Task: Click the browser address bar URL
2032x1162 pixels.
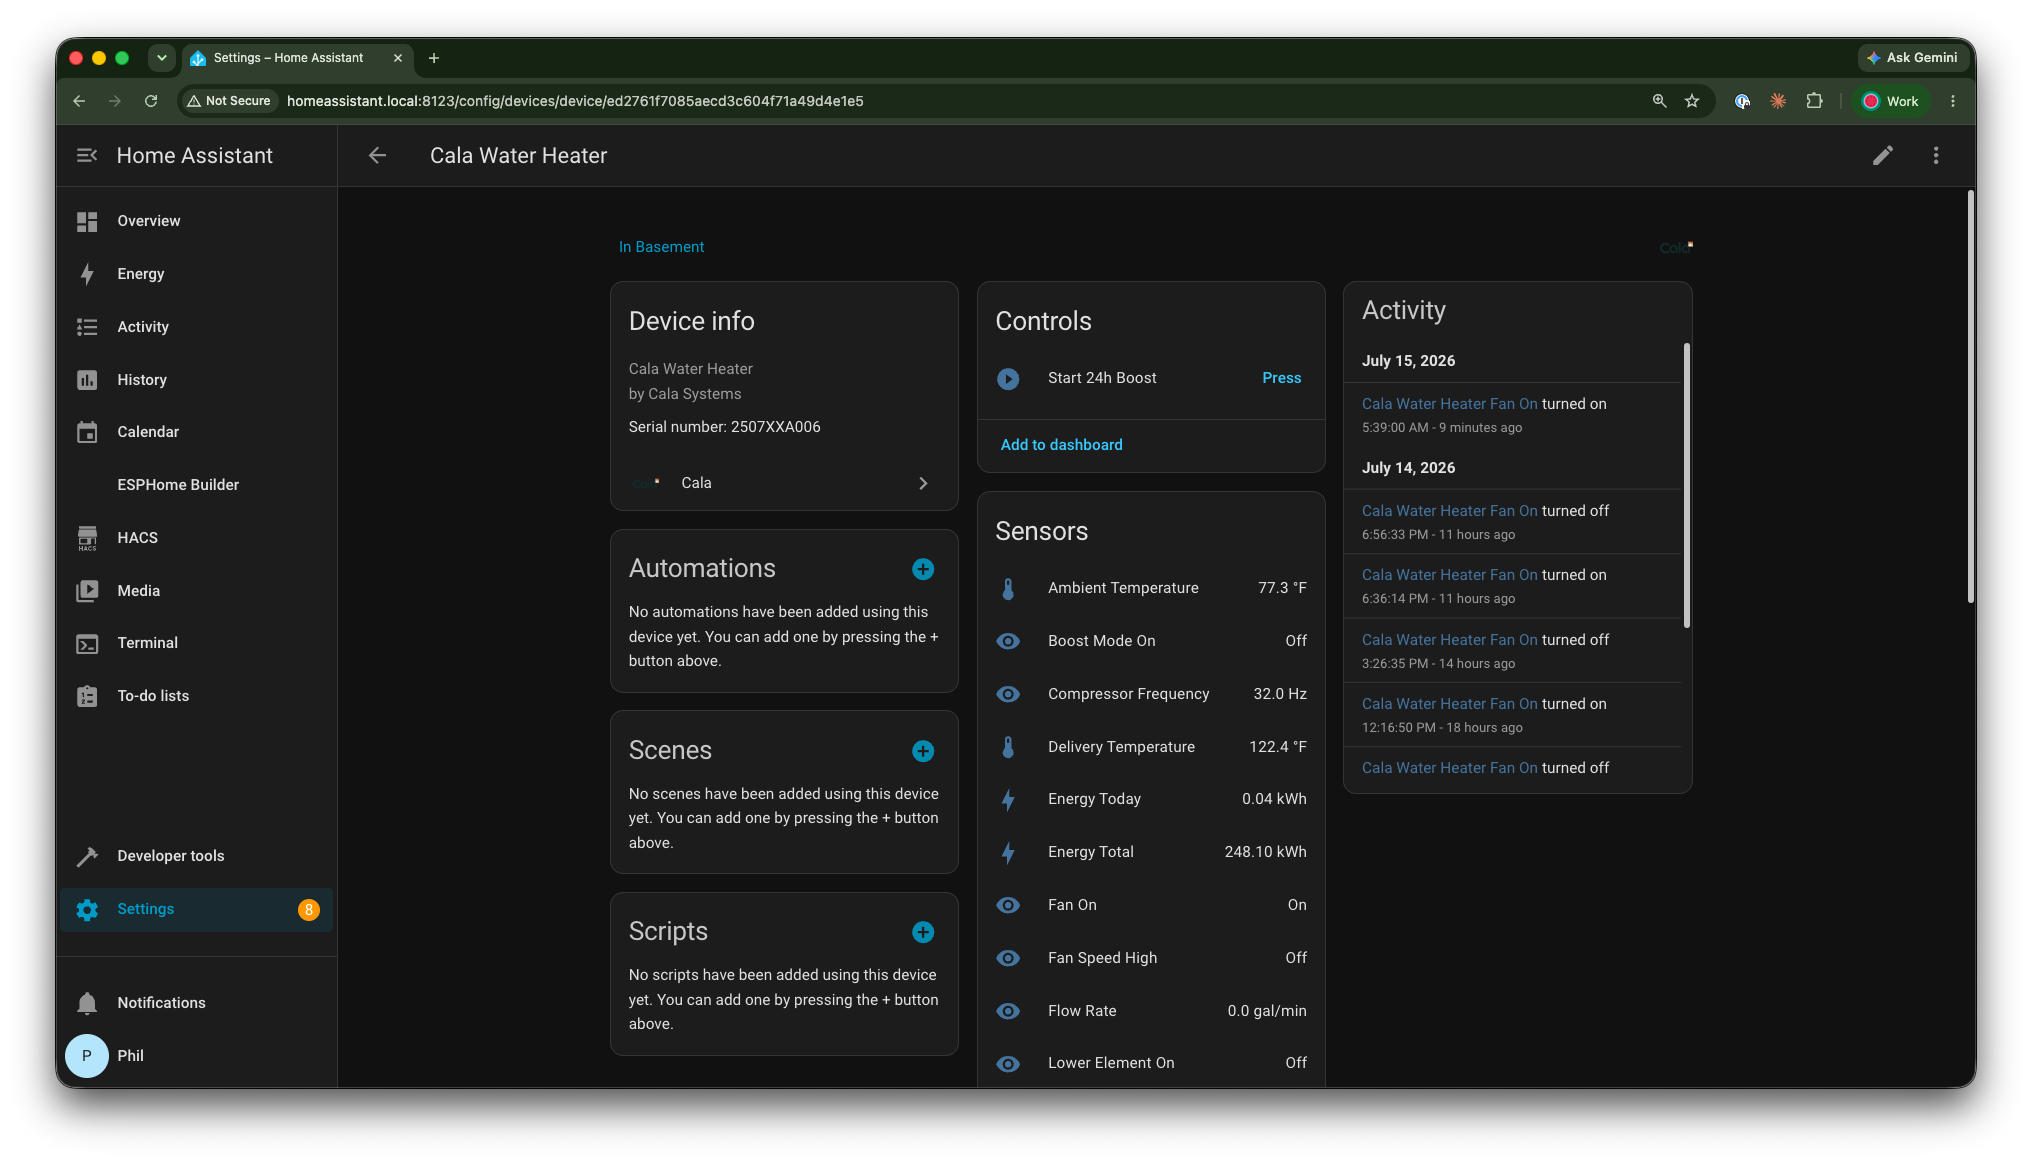Action: (575, 101)
